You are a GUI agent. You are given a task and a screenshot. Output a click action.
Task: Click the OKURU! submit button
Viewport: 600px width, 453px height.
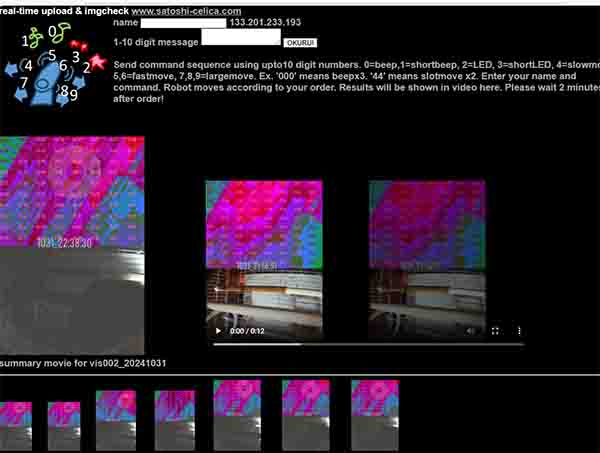coord(300,43)
